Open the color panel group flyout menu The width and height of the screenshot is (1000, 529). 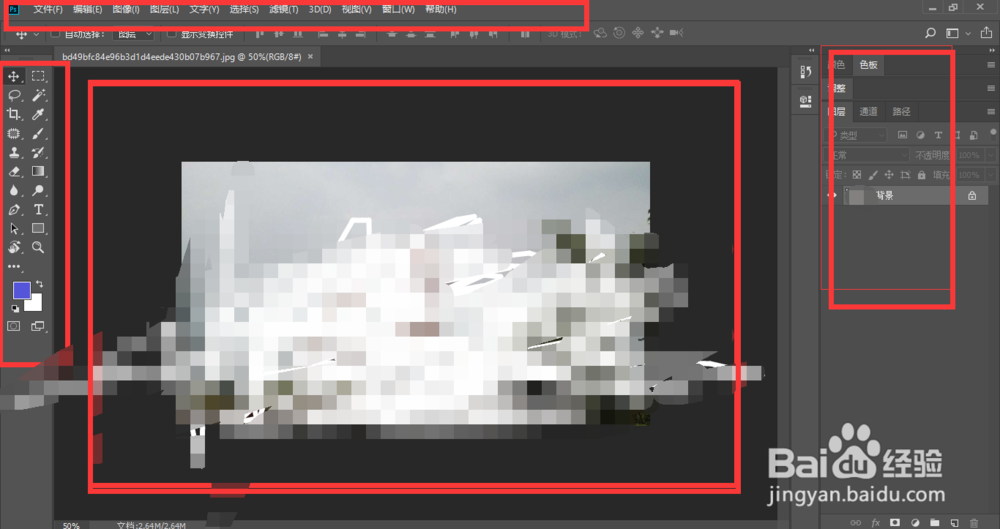point(991,64)
